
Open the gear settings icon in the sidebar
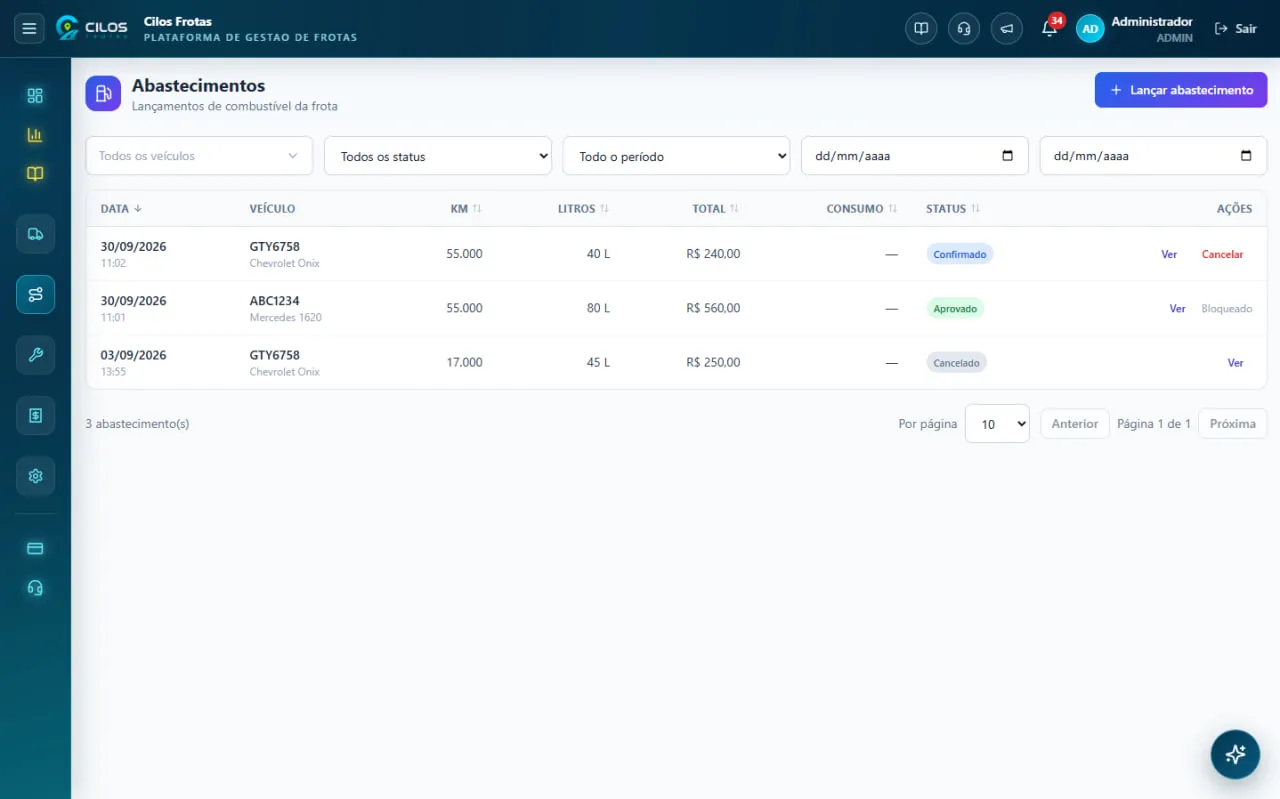(35, 476)
